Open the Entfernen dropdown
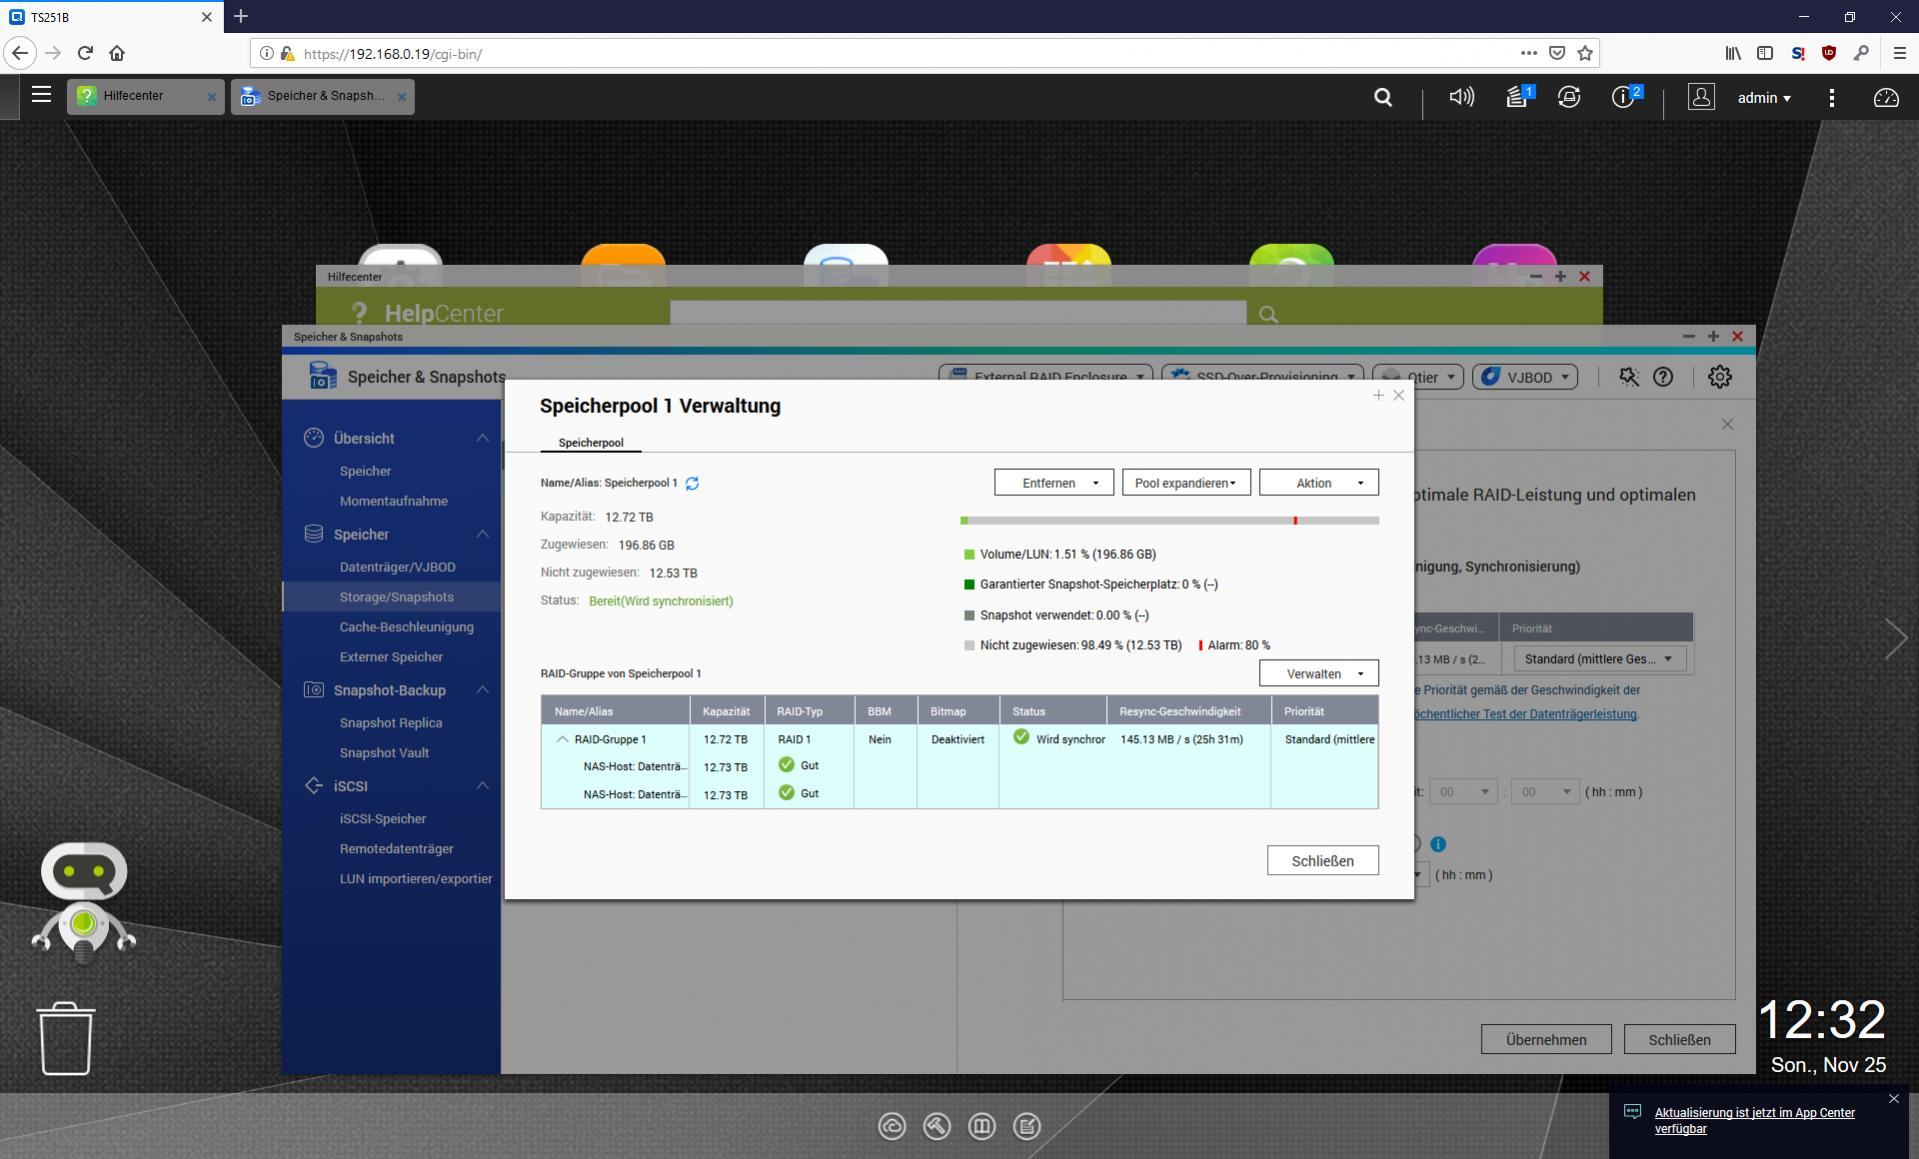This screenshot has width=1919, height=1159. (1053, 483)
